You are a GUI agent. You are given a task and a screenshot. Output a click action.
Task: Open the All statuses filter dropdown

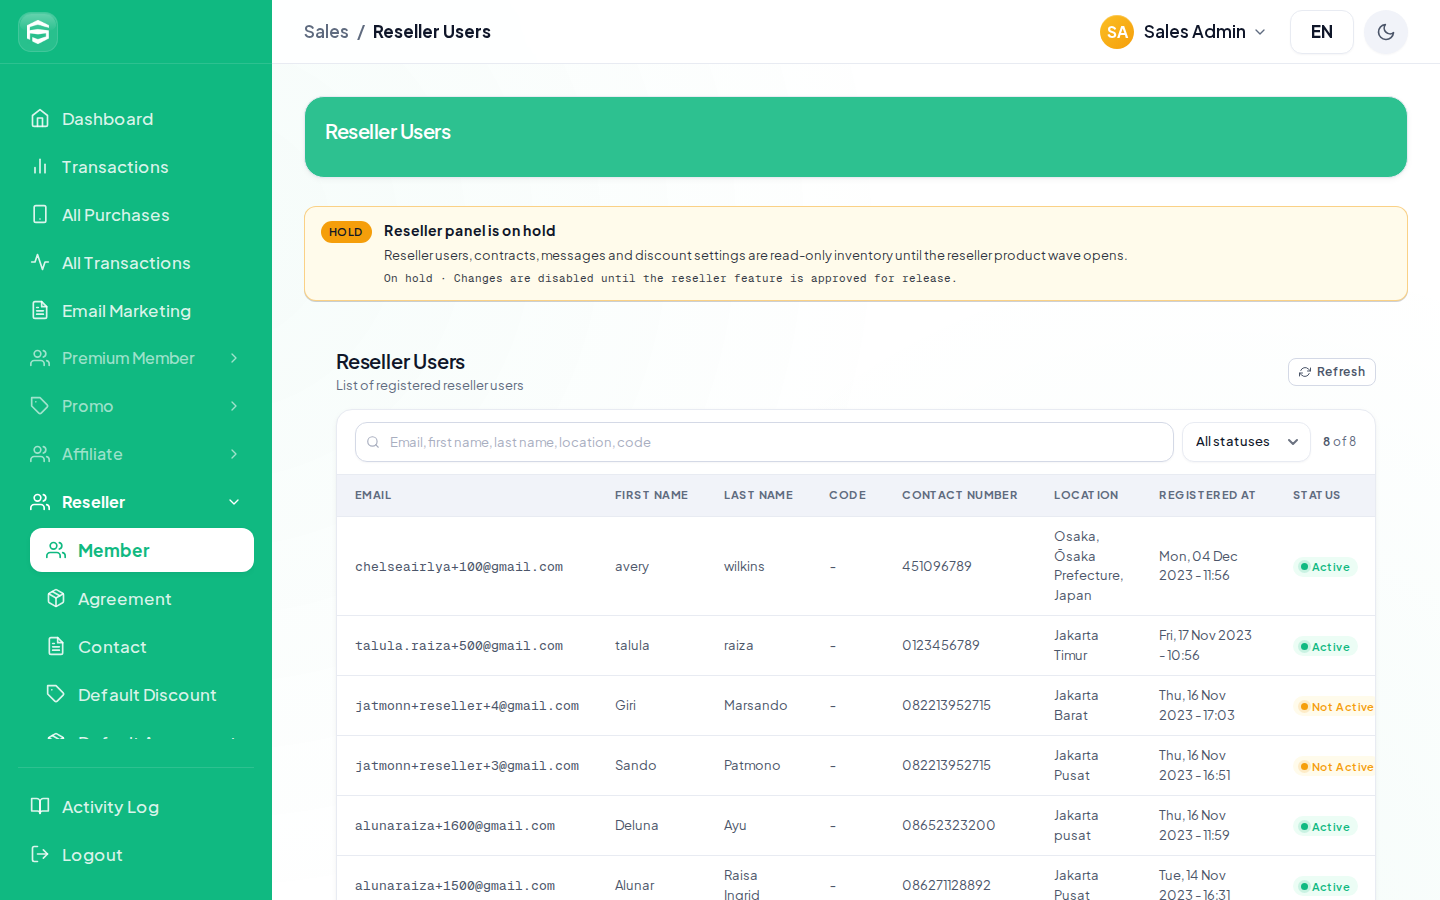(1246, 442)
